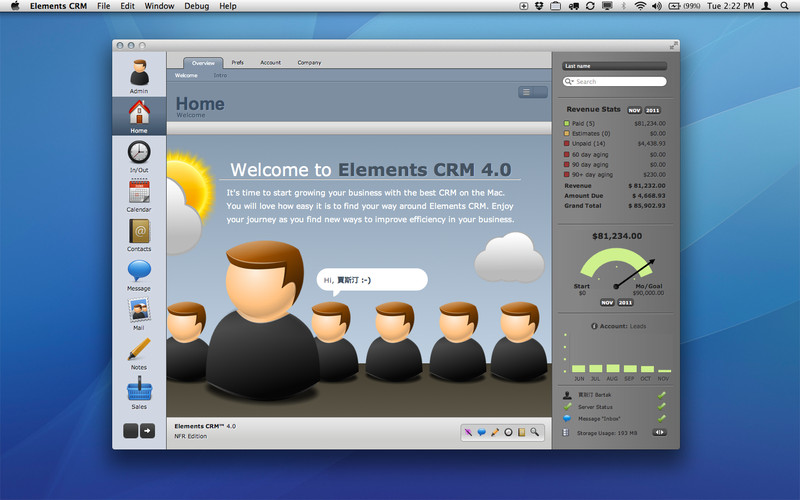Viewport: 800px width, 500px height.
Task: Open Spotlight search in menu bar
Action: pos(785,6)
